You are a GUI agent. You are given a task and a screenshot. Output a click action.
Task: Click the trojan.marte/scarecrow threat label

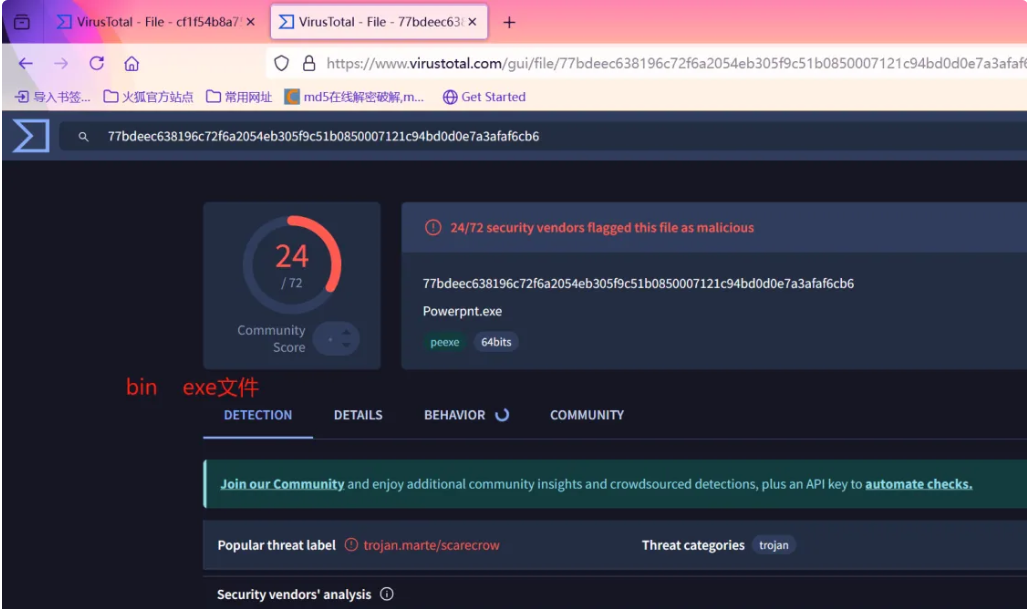pos(432,545)
